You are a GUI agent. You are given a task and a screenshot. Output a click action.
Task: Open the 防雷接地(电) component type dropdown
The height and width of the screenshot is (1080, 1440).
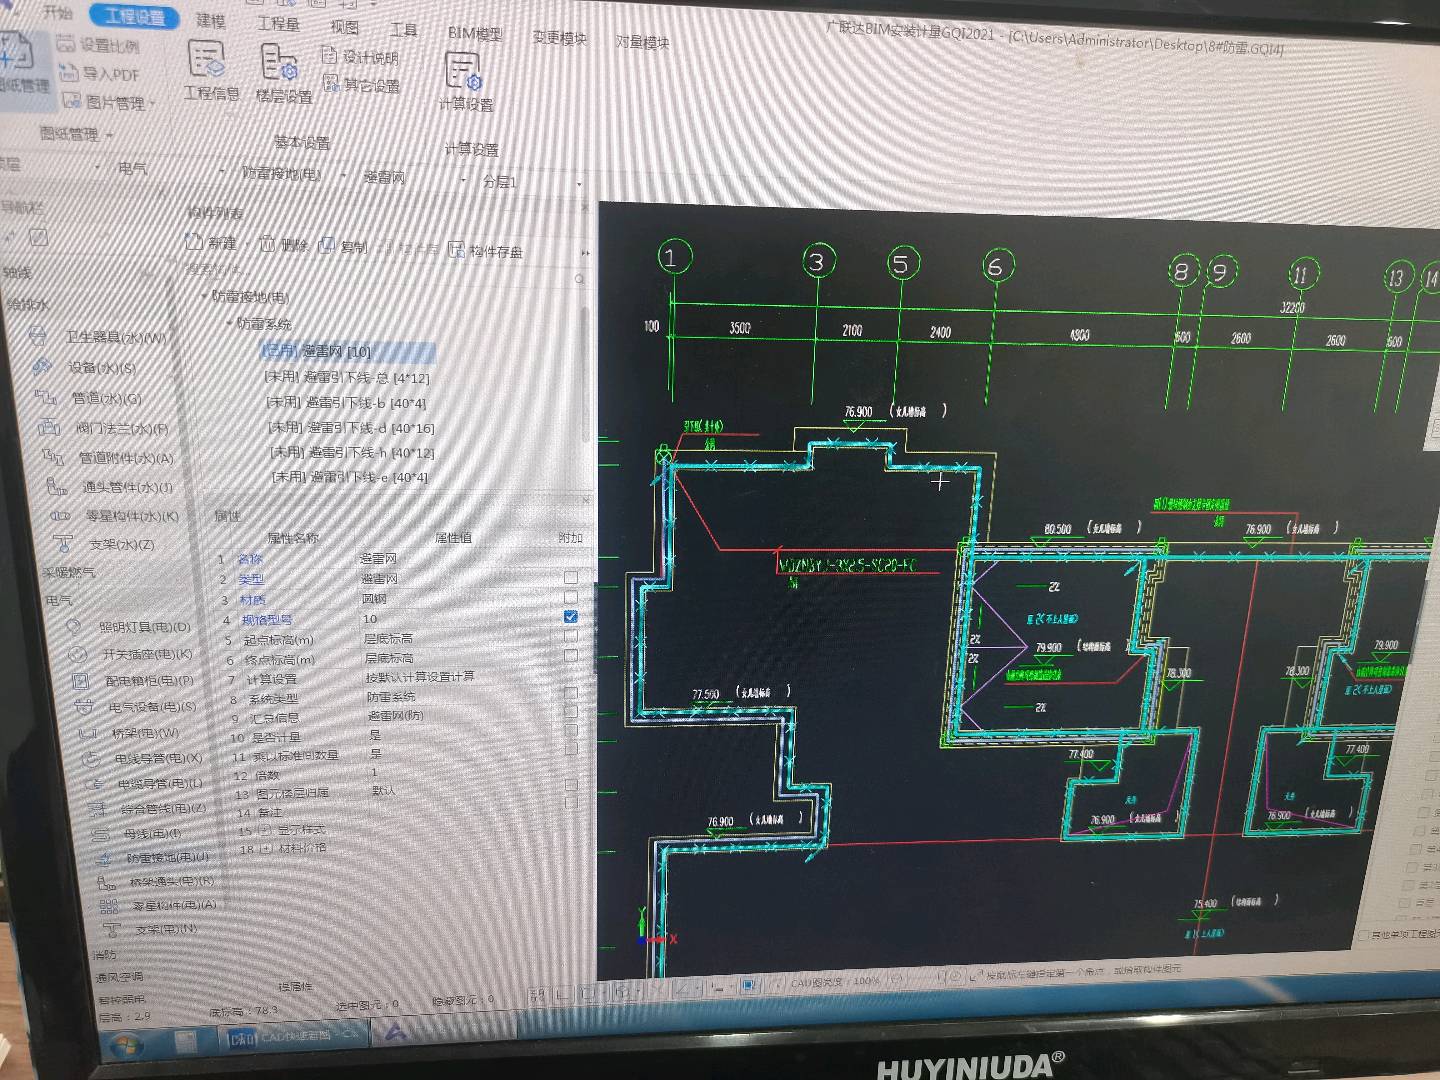(343, 175)
